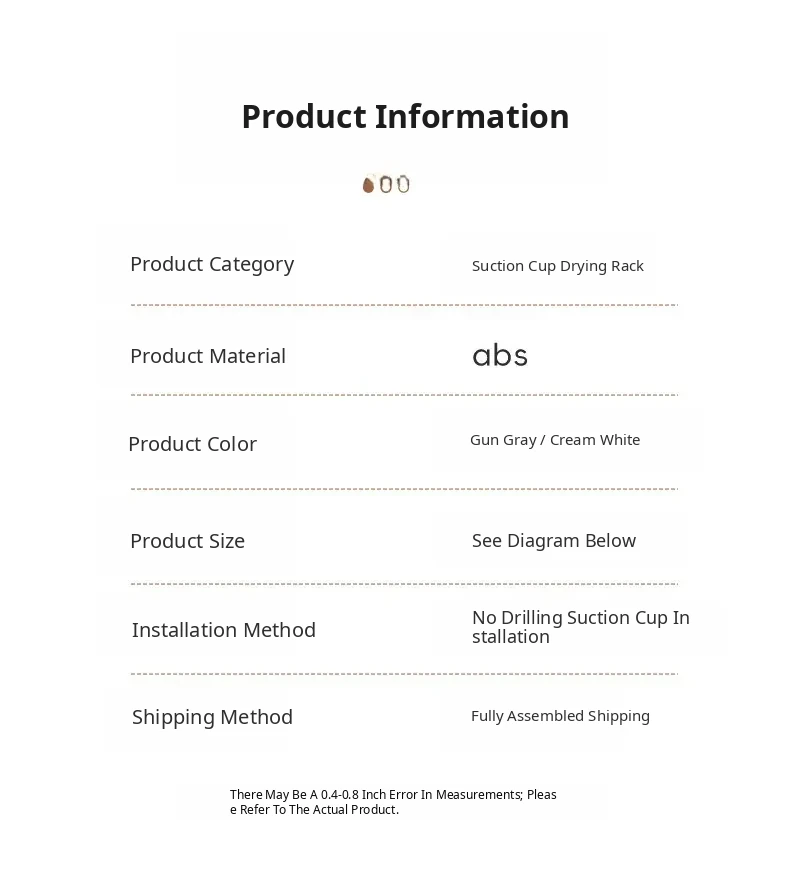Select the Product Color label
Screen dimensions: 790x879
tap(192, 444)
